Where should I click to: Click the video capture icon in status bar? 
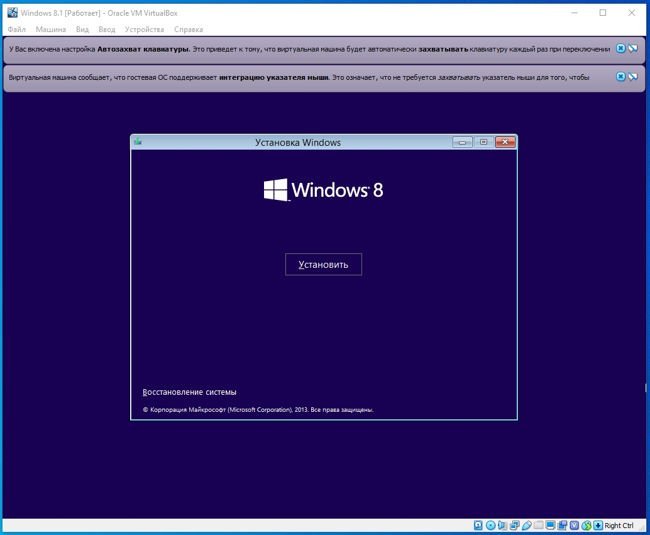coord(562,525)
